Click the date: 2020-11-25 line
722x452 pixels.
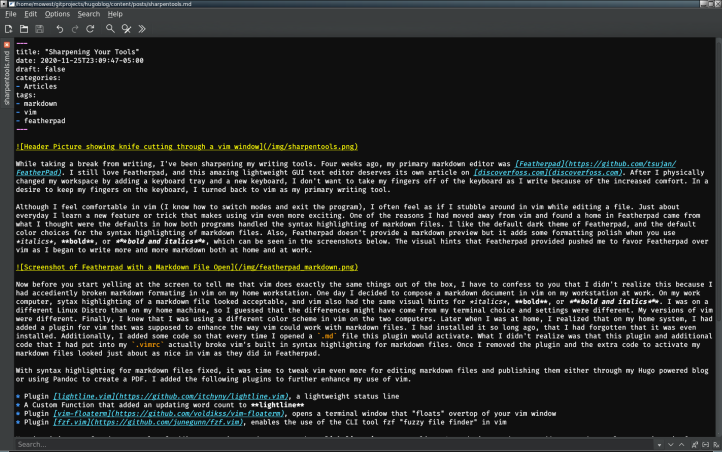[79, 61]
